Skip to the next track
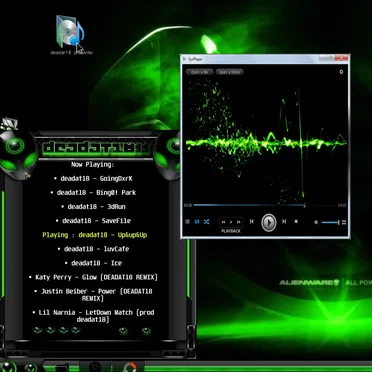Viewport: 372px width, 372px height. tap(284, 222)
